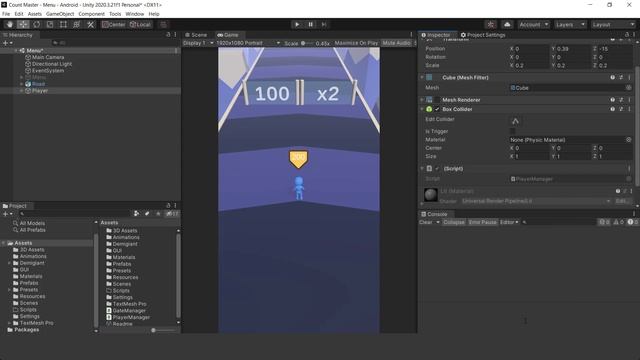Open the Assets menu
Screen dimensions: 640x360
coord(35,14)
